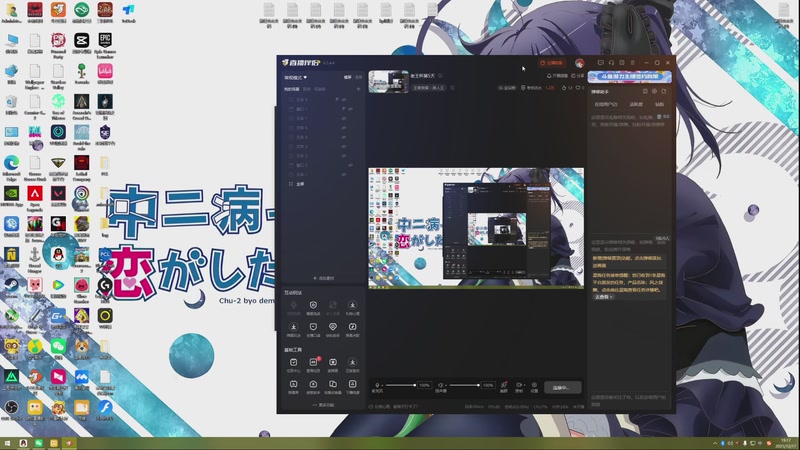800x450 pixels.
Task: Toggle visibility of source 文本 2
Action: (344, 156)
